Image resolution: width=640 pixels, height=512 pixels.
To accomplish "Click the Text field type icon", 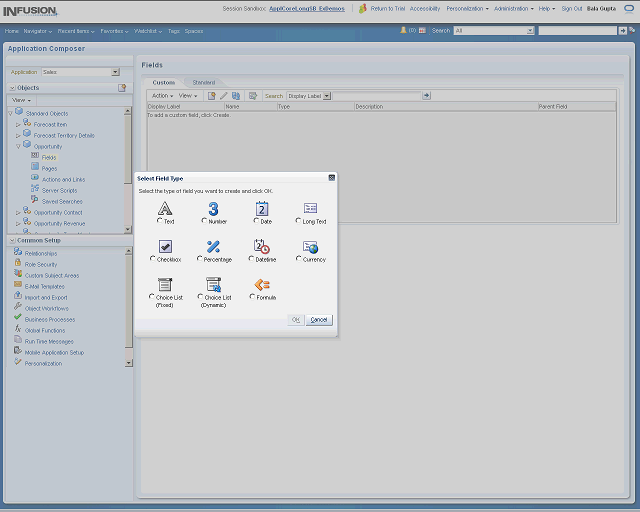I will point(165,208).
